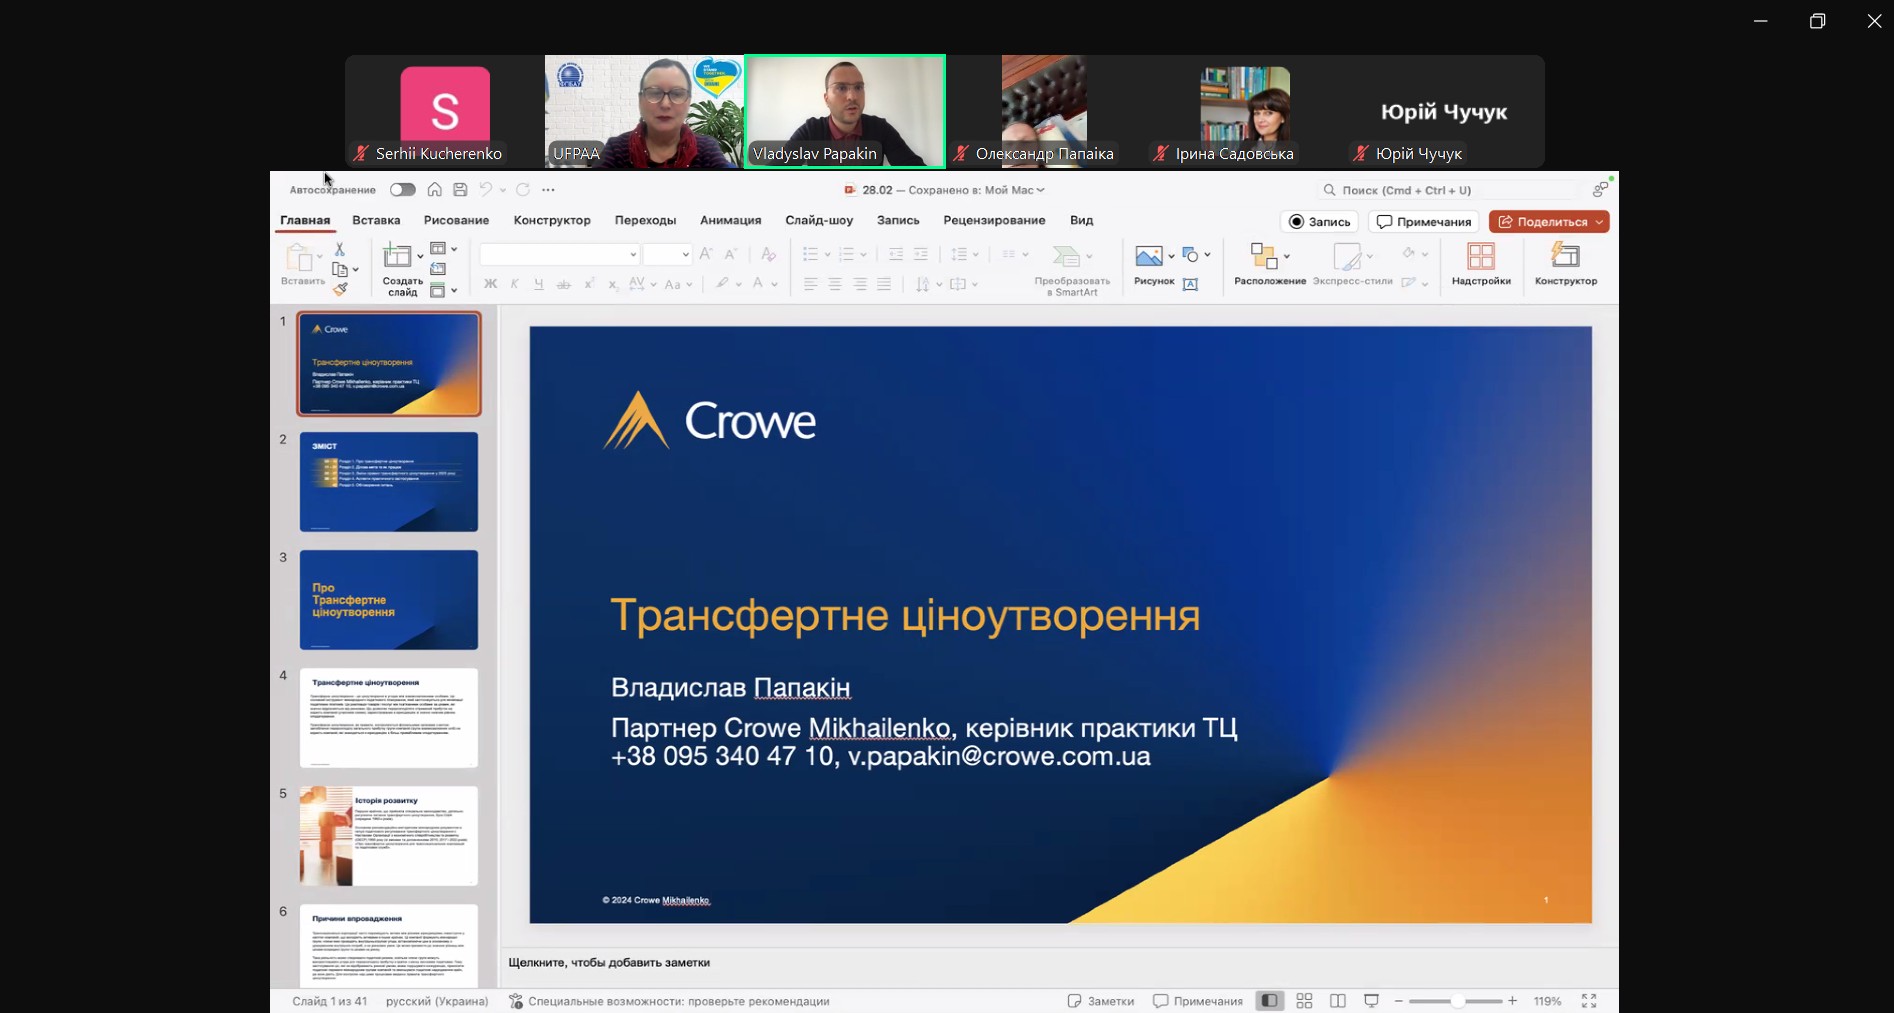
Task: Toggle the Автосохранение autosave switch
Action: pyautogui.click(x=403, y=189)
